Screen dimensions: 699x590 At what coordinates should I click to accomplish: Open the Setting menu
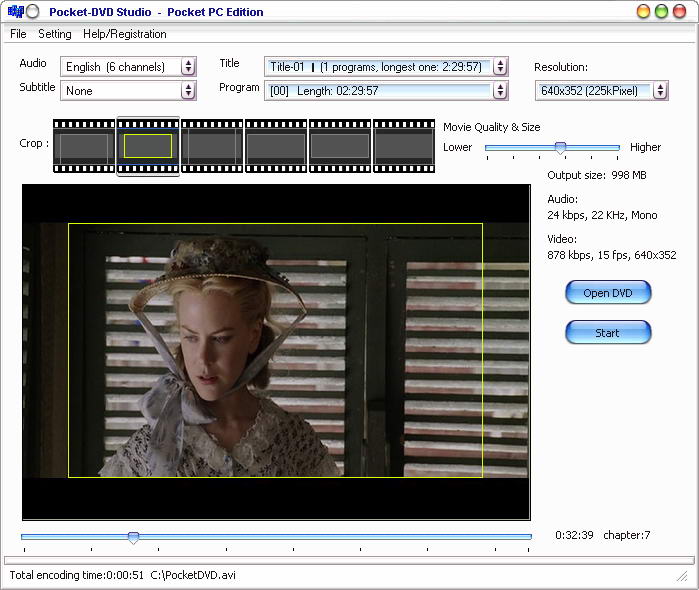55,34
